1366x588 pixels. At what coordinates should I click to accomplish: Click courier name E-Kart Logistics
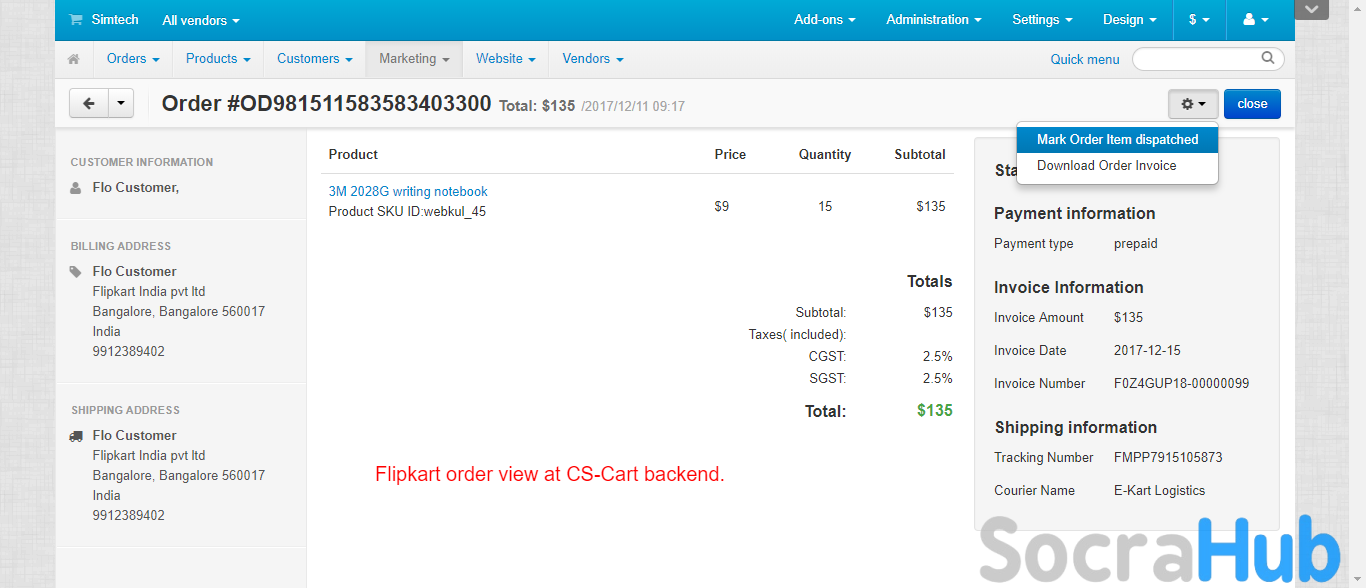tap(1159, 491)
